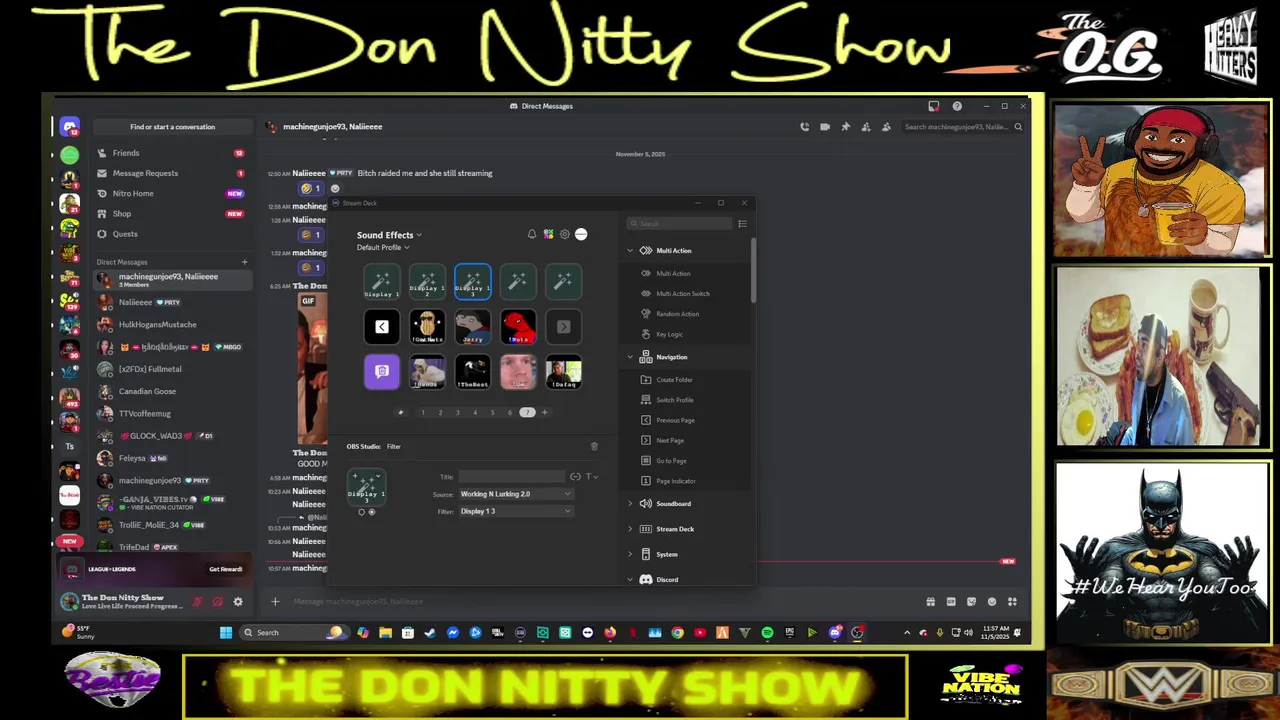
Task: Select the 'Switch Profile' action
Action: (675, 400)
